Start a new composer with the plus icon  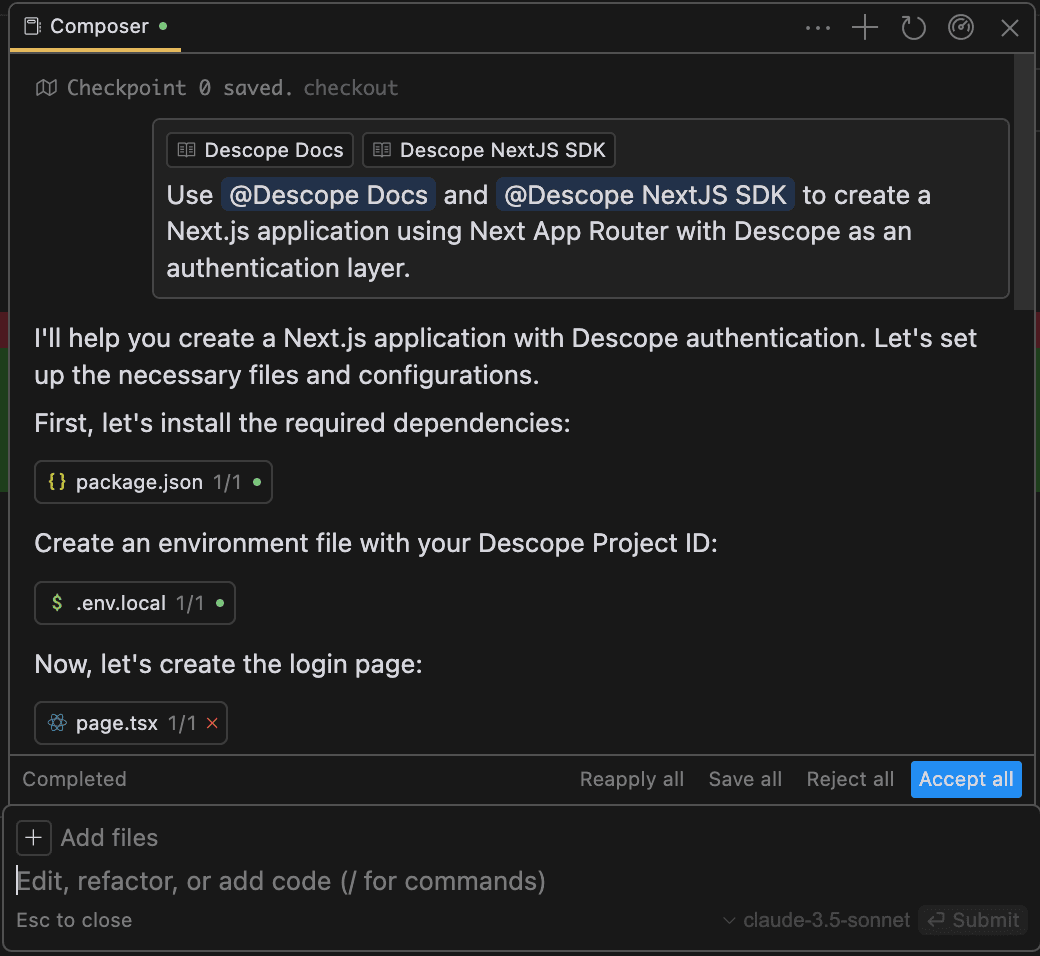[x=864, y=27]
